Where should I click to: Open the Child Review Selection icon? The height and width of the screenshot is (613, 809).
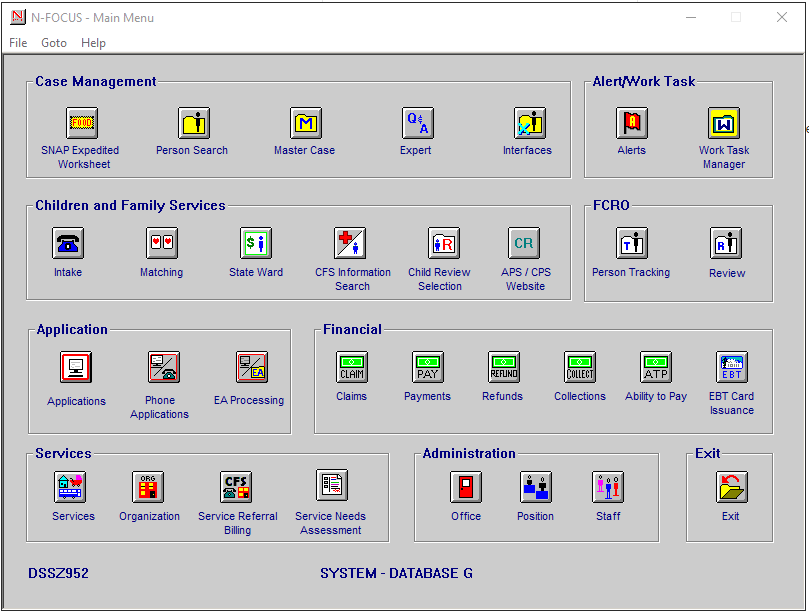443,243
